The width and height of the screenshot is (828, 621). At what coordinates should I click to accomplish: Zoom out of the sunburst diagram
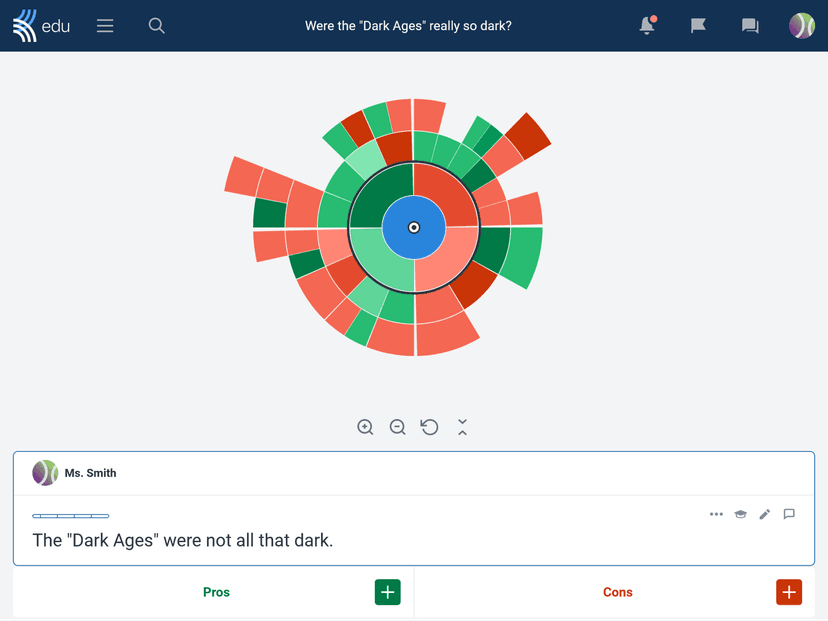tap(397, 427)
